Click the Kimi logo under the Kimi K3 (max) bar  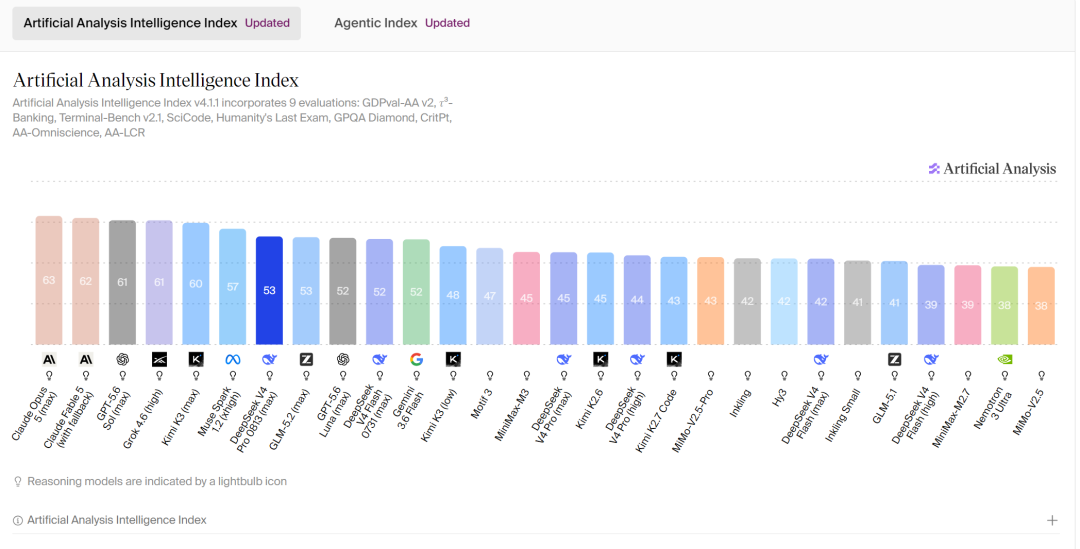coord(196,360)
